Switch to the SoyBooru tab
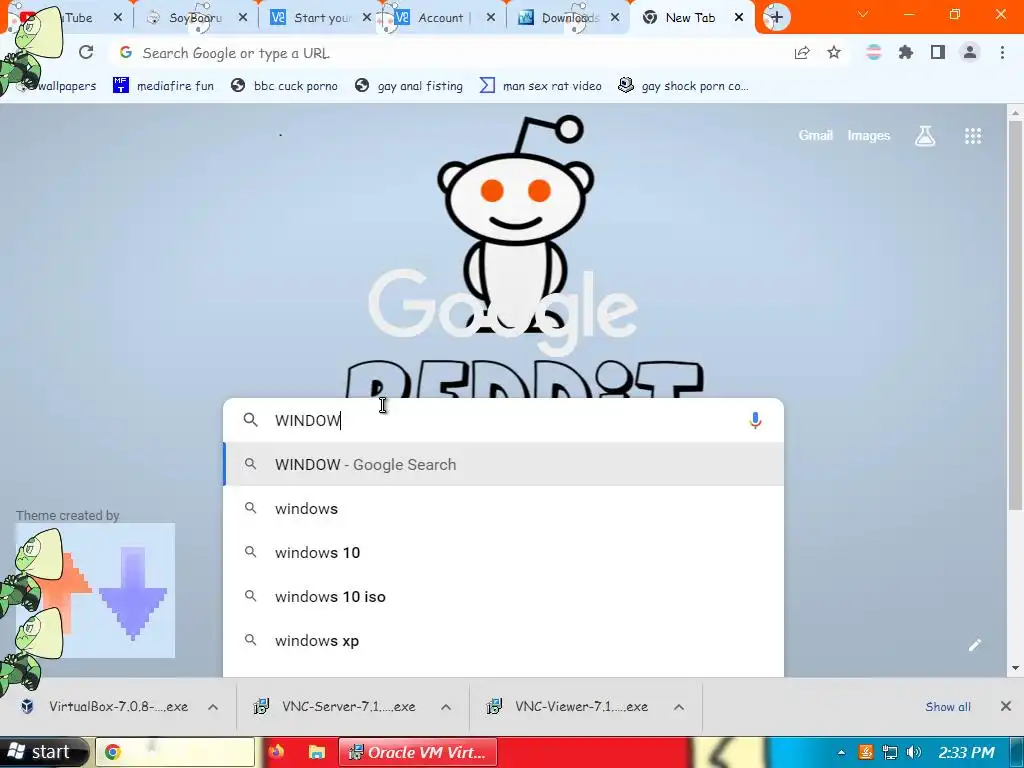The height and width of the screenshot is (768, 1024). [x=195, y=18]
